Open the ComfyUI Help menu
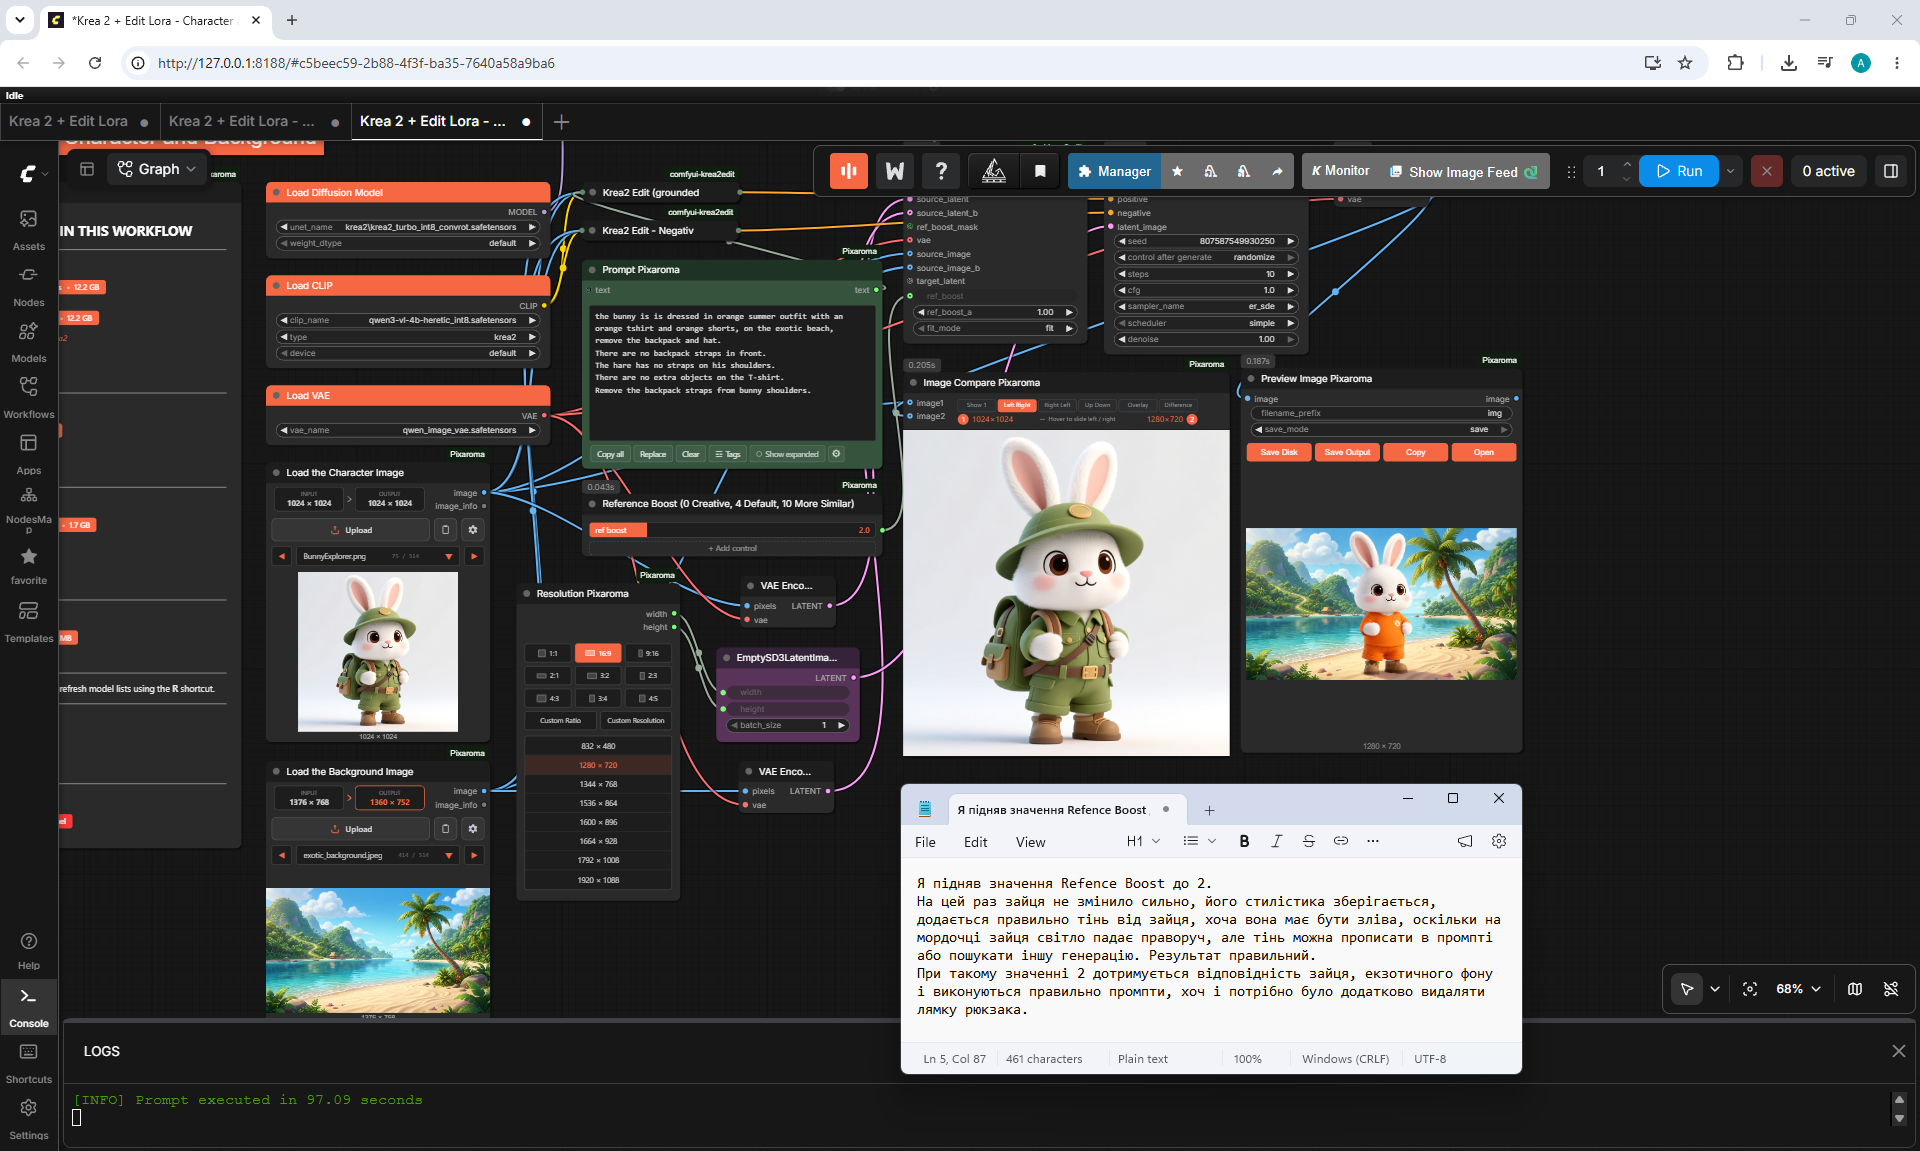The width and height of the screenshot is (1920, 1151). (28, 950)
